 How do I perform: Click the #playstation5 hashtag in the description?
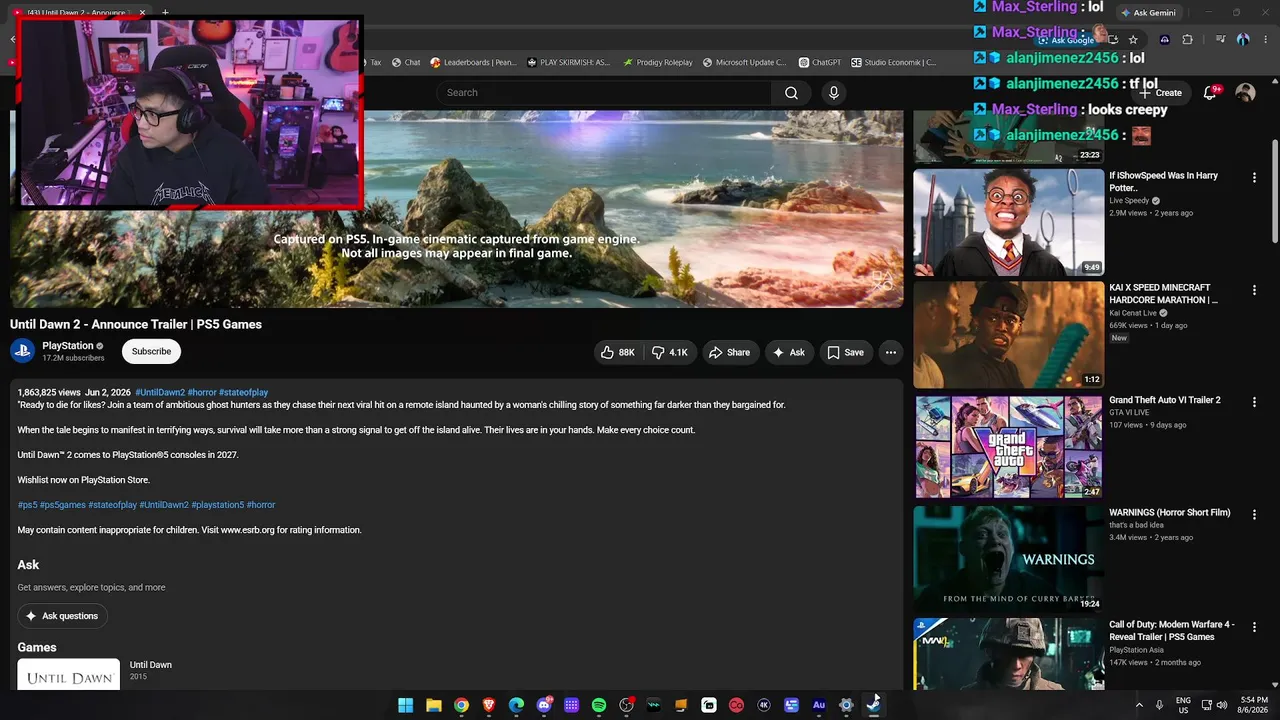[x=218, y=505]
